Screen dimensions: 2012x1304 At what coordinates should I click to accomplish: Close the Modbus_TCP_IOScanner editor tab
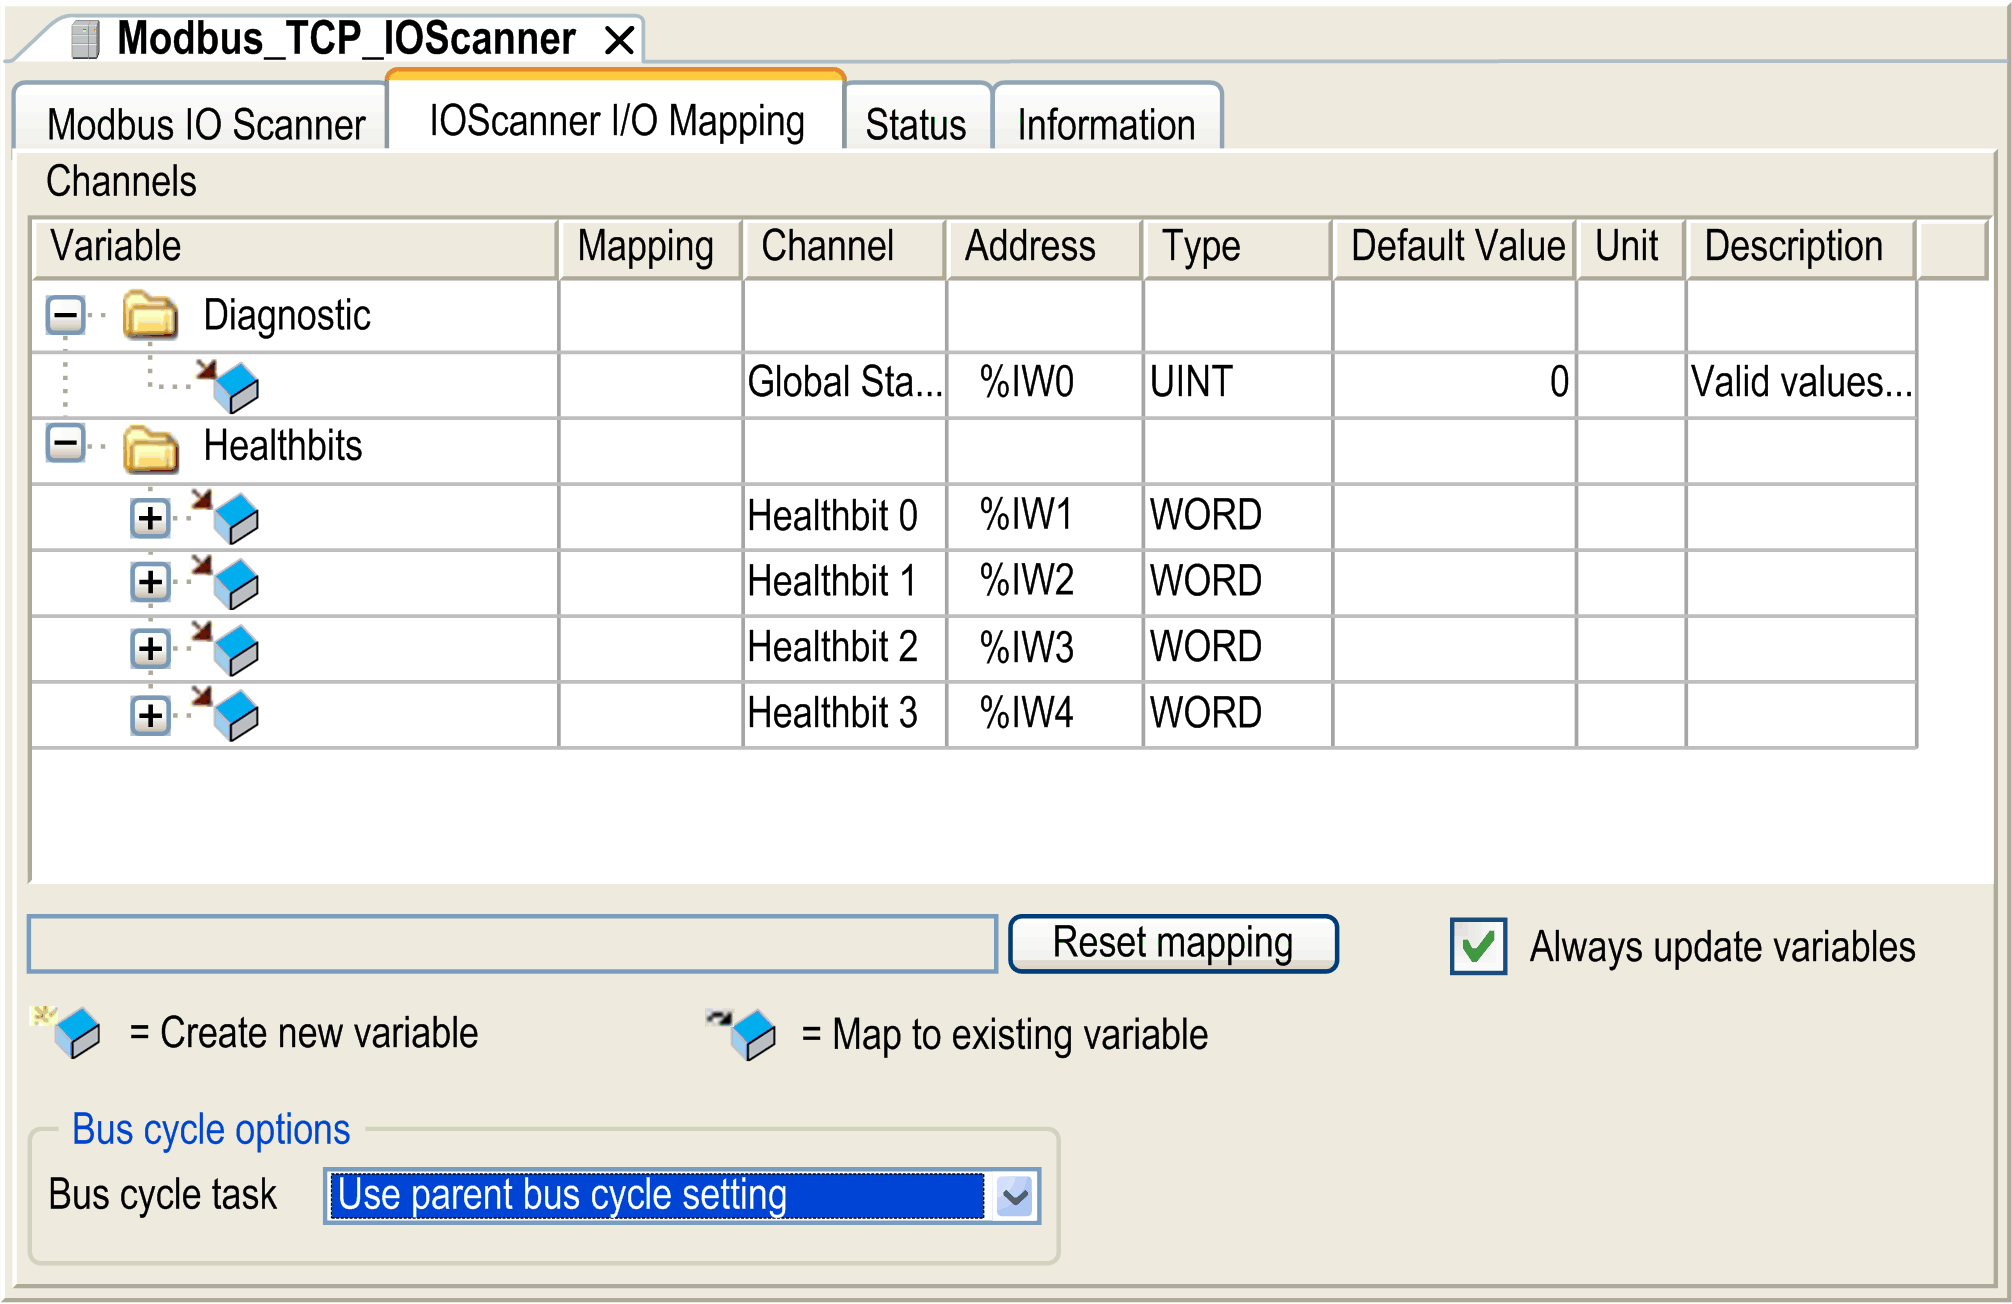click(620, 41)
